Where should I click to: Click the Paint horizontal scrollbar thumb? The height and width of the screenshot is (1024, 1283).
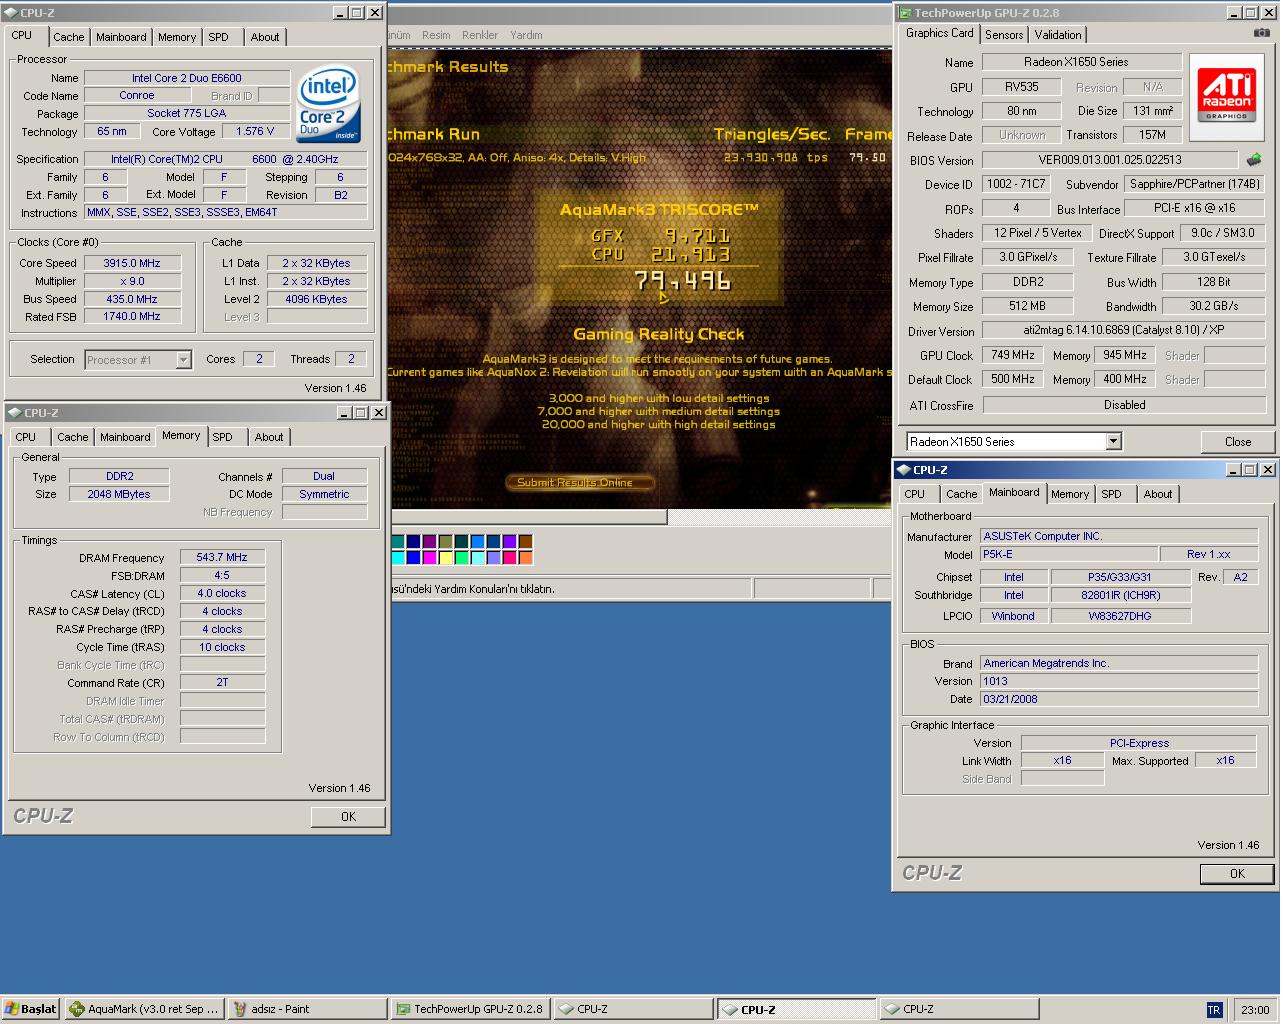point(529,517)
